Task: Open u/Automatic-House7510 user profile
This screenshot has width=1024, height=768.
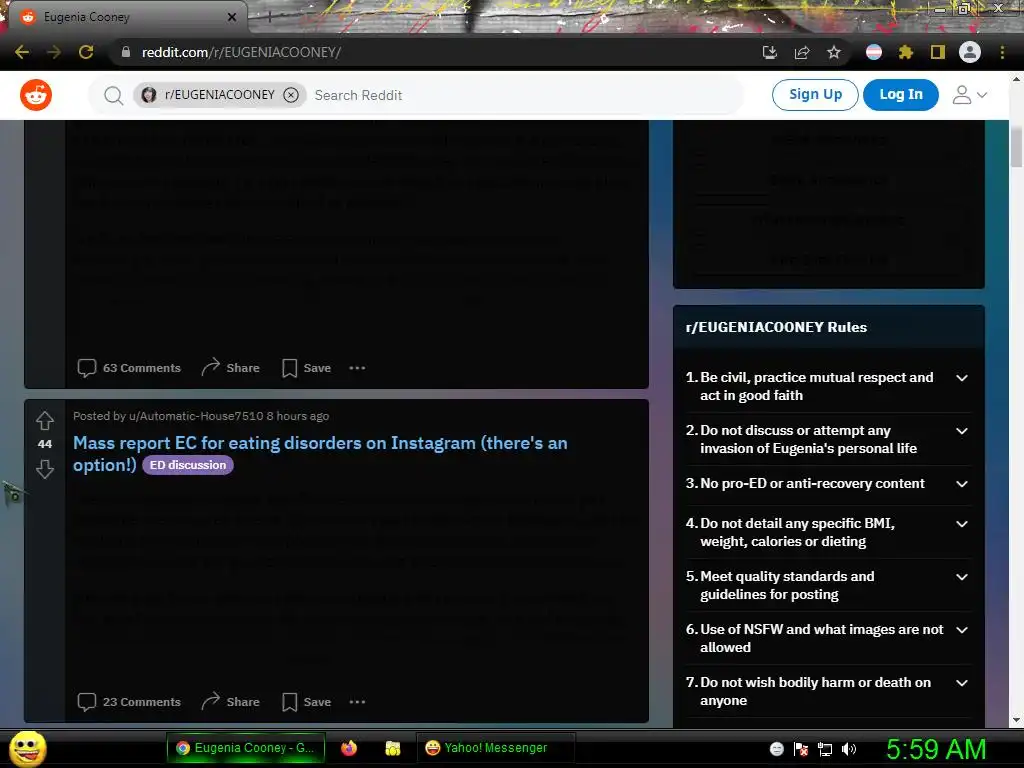Action: coord(196,416)
